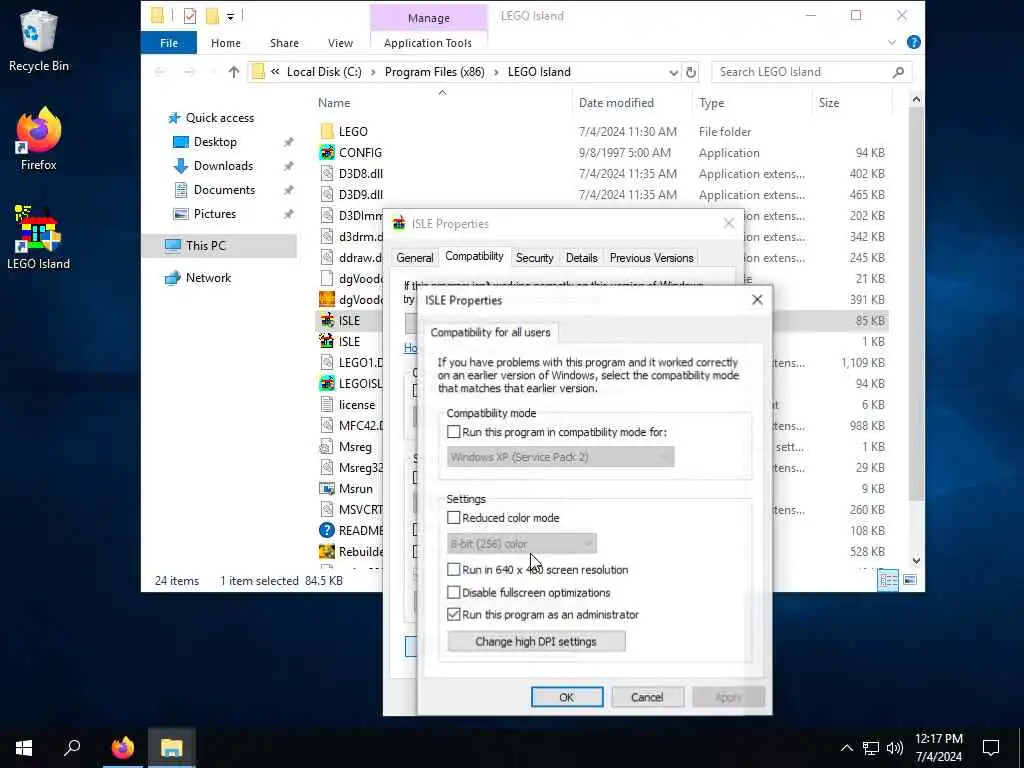The image size is (1024, 768).
Task: Select the CONFIG application icon
Action: [x=327, y=152]
